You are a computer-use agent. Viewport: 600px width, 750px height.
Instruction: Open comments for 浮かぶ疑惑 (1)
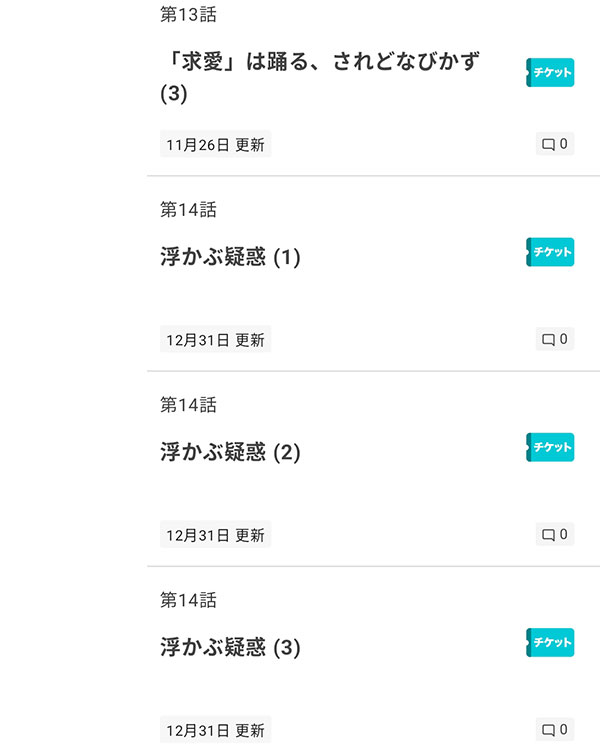[x=555, y=339]
